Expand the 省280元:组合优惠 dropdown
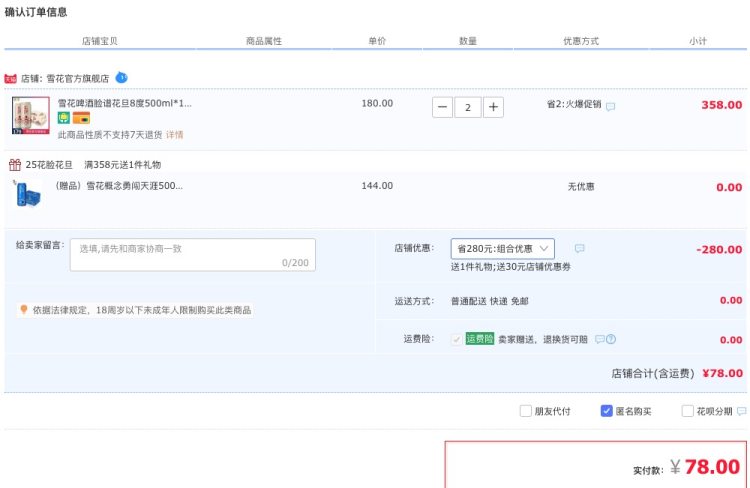750x488 pixels. coord(503,248)
